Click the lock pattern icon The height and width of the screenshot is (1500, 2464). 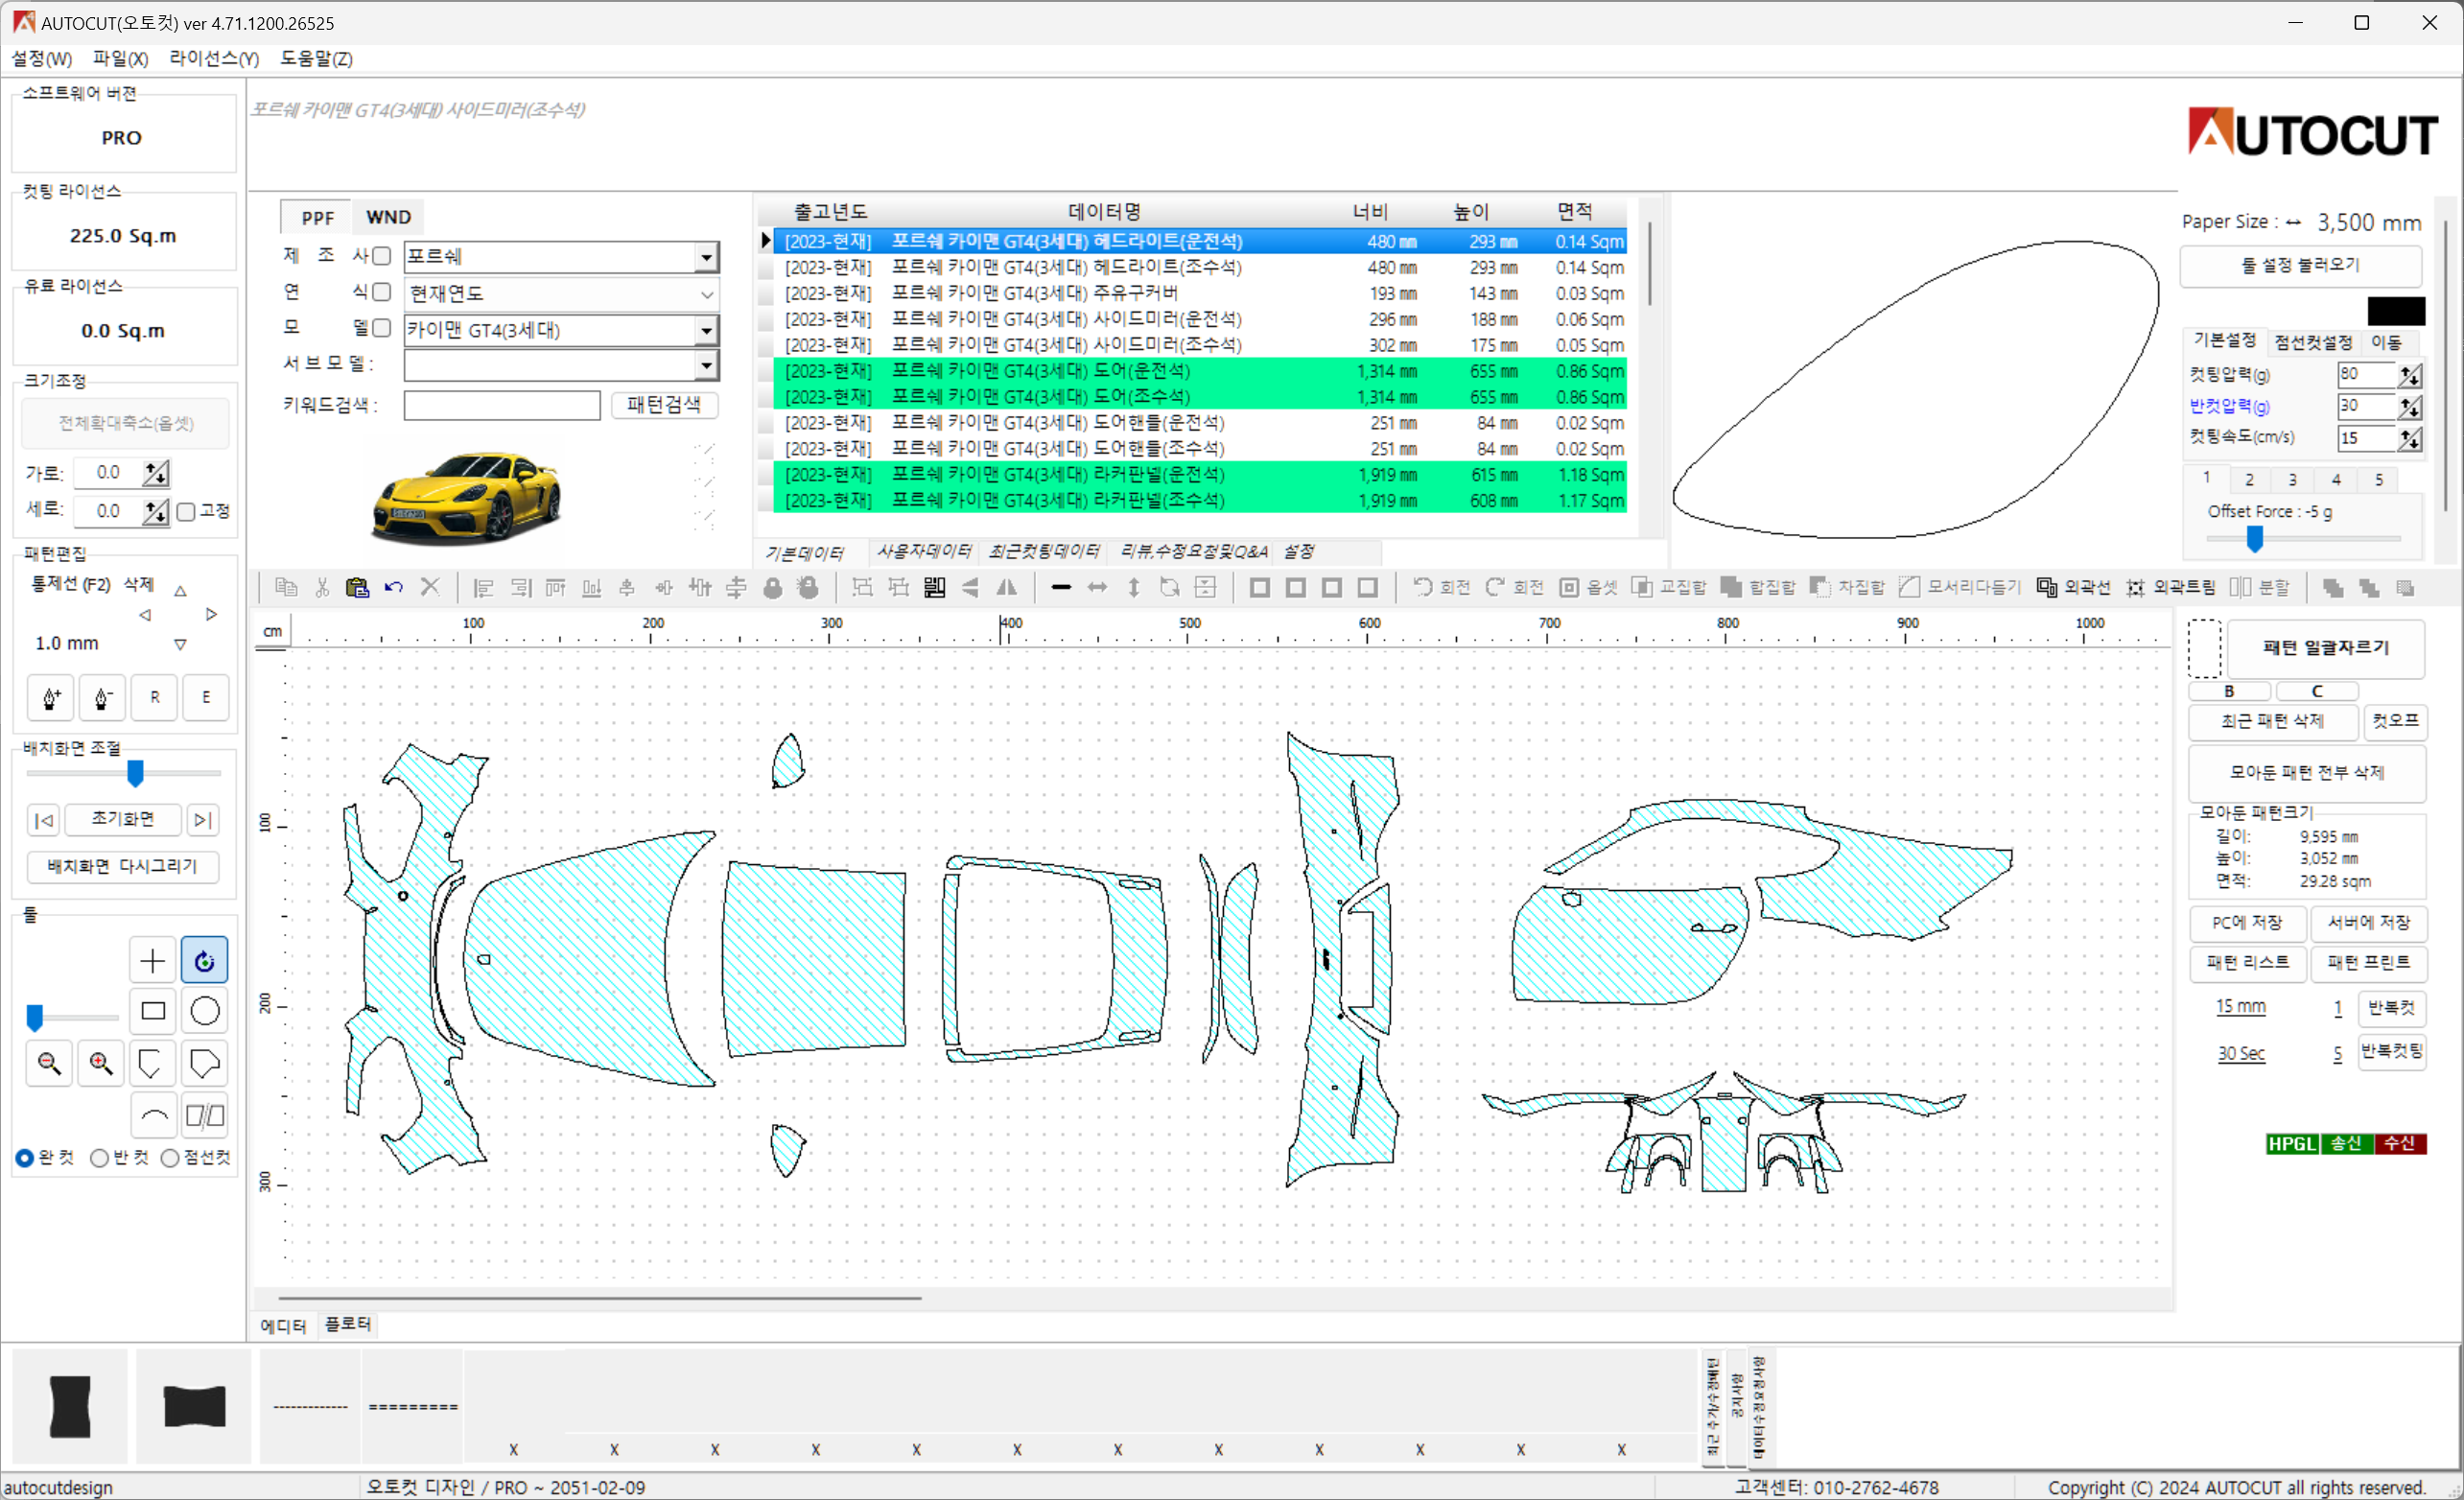[772, 587]
